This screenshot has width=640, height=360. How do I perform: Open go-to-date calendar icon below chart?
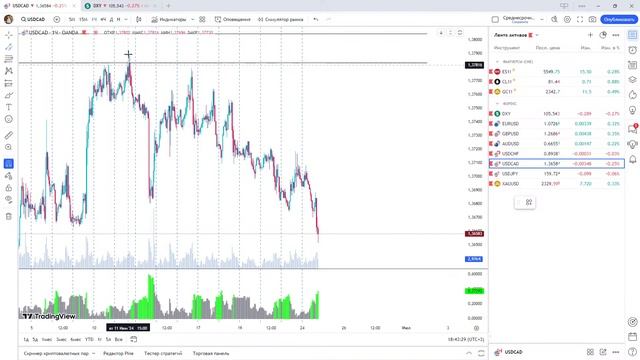point(133,339)
